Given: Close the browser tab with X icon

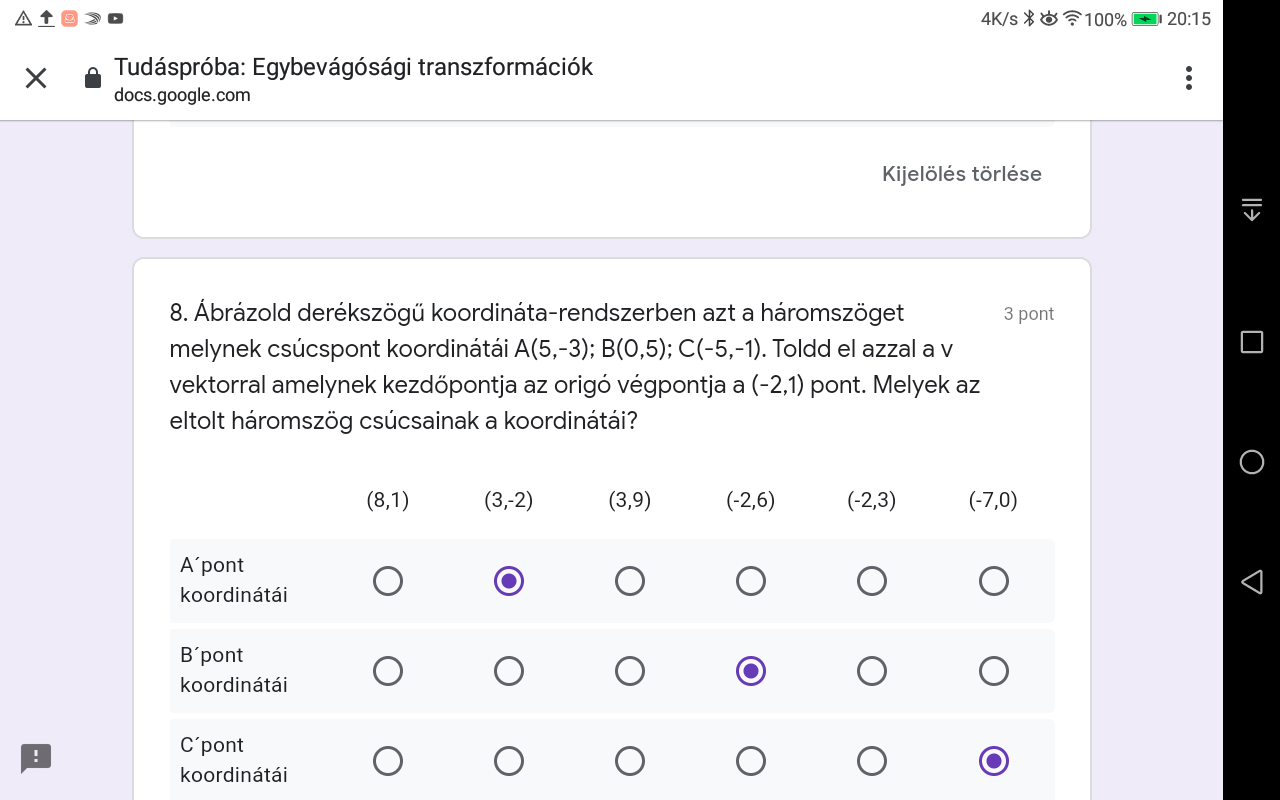Looking at the screenshot, I should tap(36, 78).
